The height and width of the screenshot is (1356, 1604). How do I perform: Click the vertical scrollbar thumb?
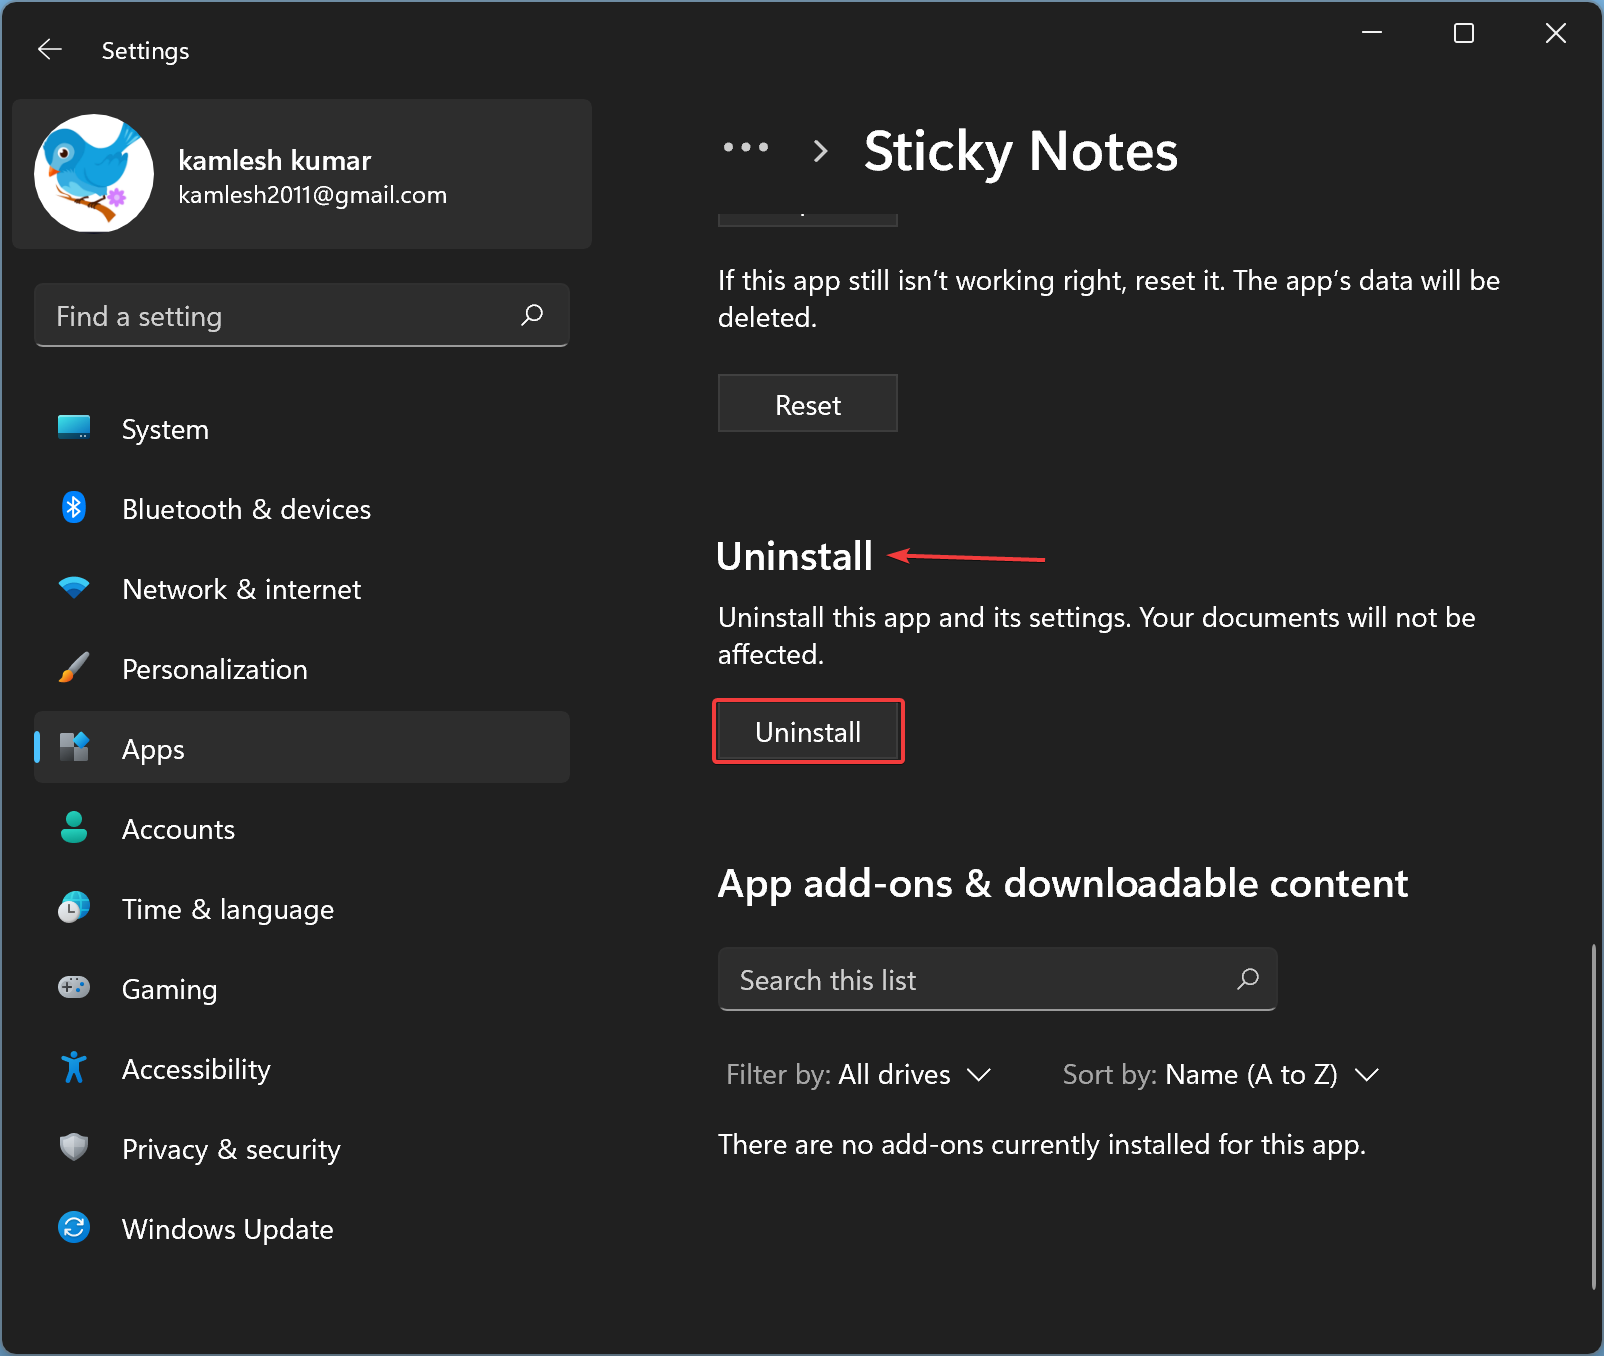pos(1593,1116)
